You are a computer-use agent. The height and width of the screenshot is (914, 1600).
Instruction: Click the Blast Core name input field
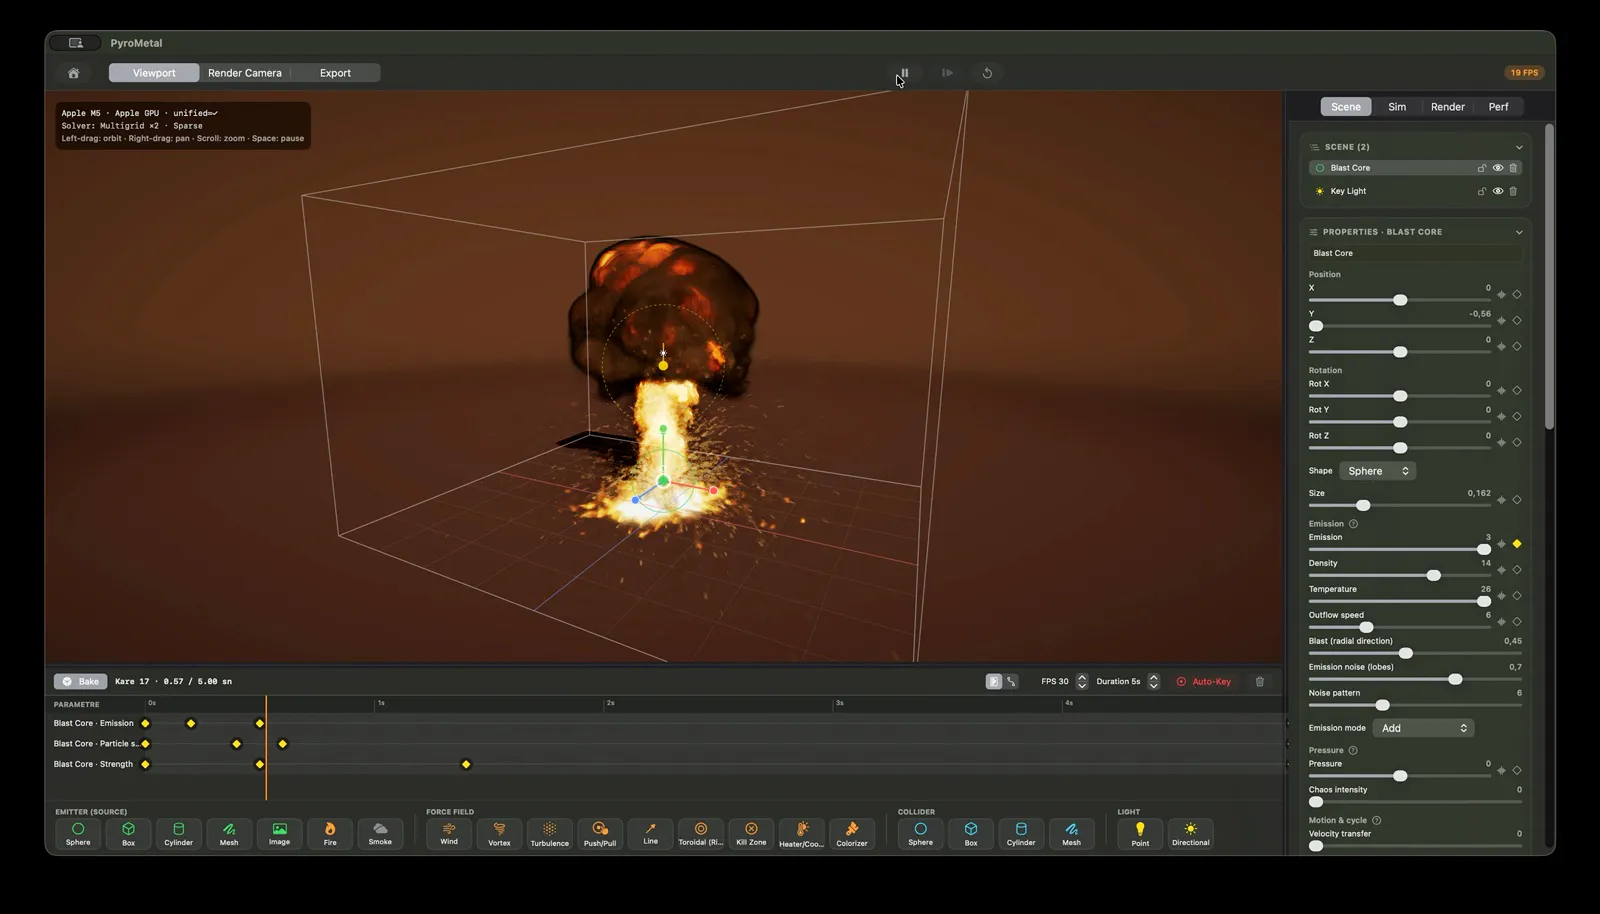(x=1415, y=253)
